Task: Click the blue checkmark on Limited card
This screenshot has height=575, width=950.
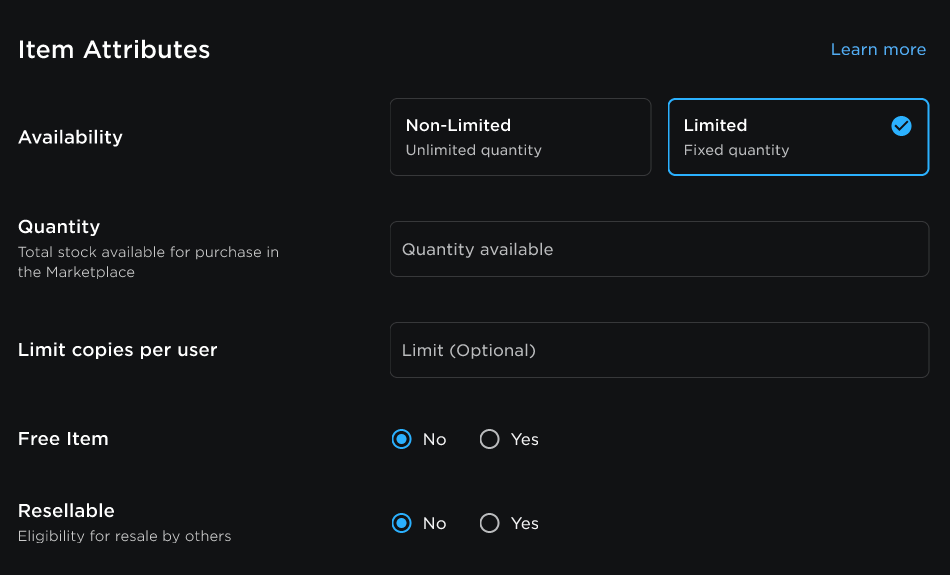Action: pyautogui.click(x=901, y=126)
